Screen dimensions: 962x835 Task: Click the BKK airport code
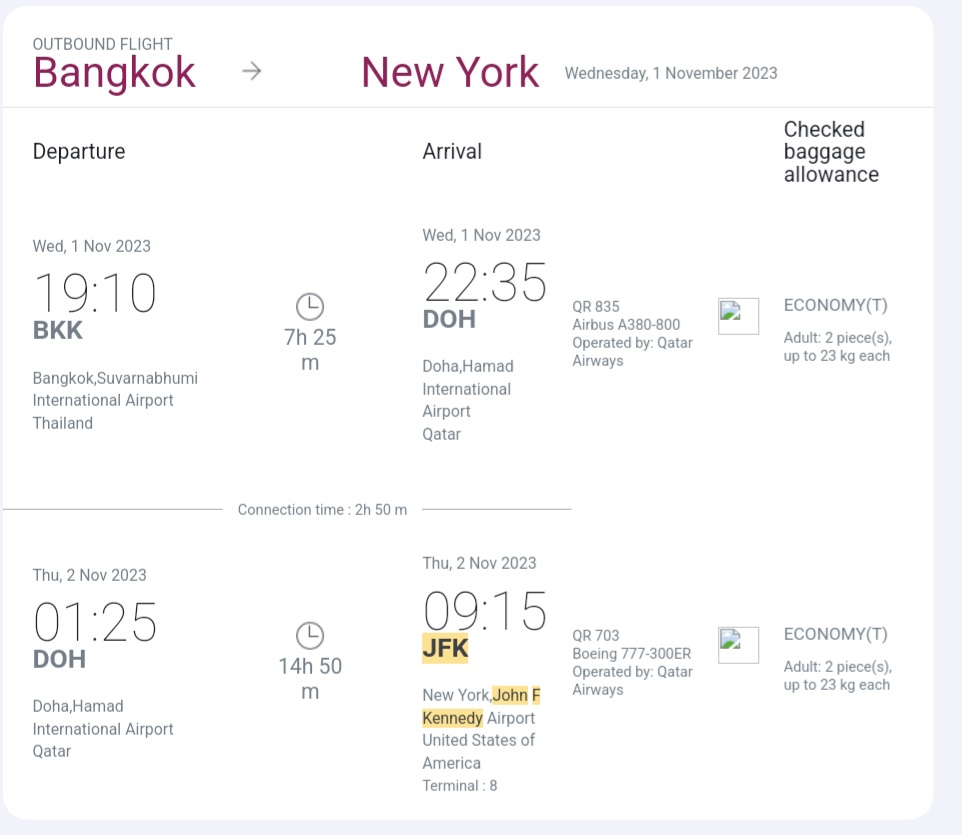click(58, 331)
